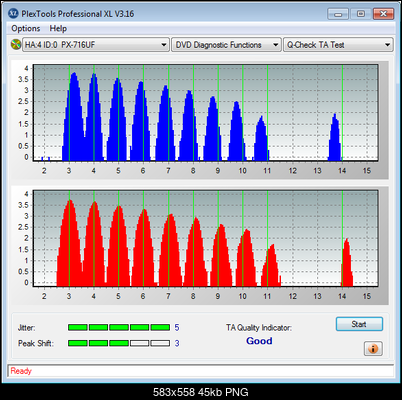Click the red histogram peak at 11

coord(271,265)
